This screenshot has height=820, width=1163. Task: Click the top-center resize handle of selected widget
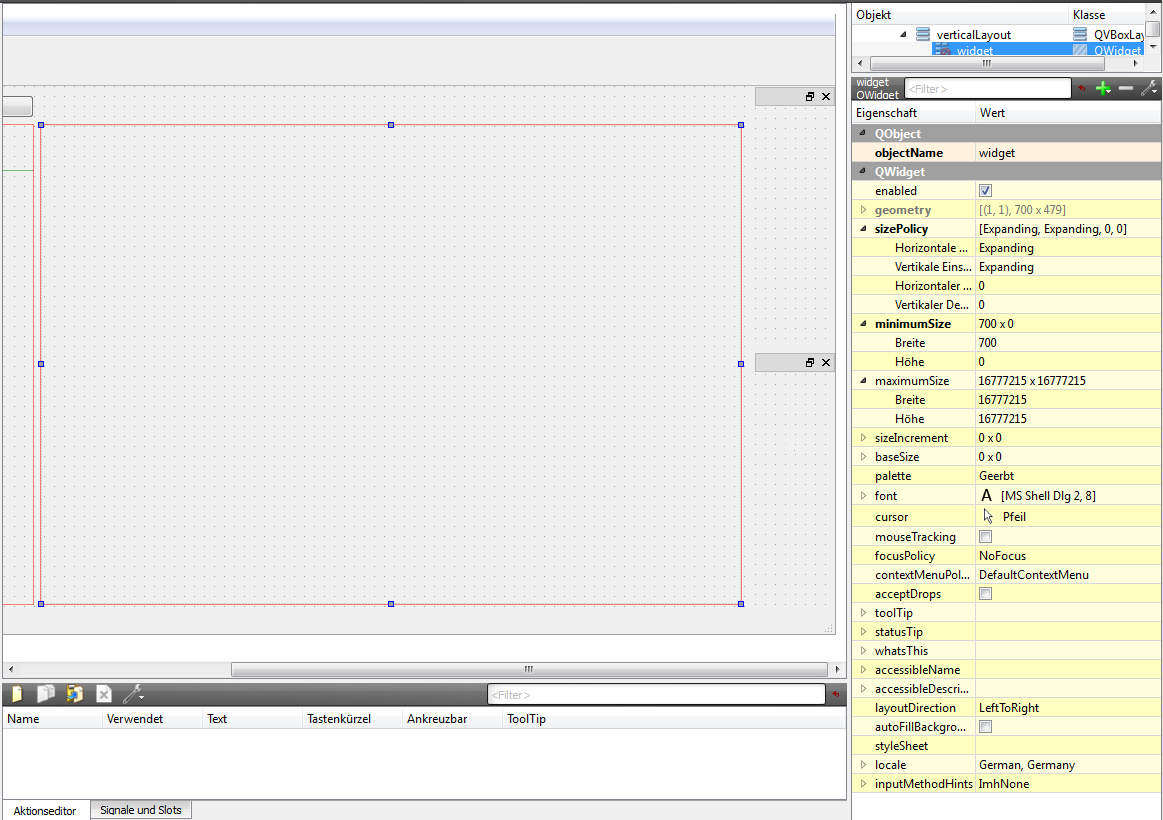391,125
